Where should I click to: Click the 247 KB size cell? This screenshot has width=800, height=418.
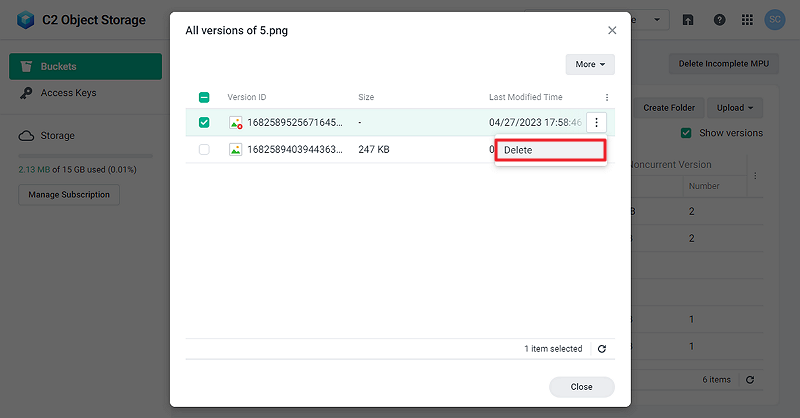[373, 150]
